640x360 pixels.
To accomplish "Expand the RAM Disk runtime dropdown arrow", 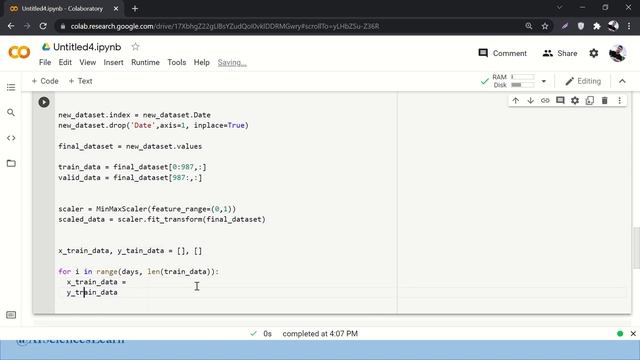I will pos(544,81).
